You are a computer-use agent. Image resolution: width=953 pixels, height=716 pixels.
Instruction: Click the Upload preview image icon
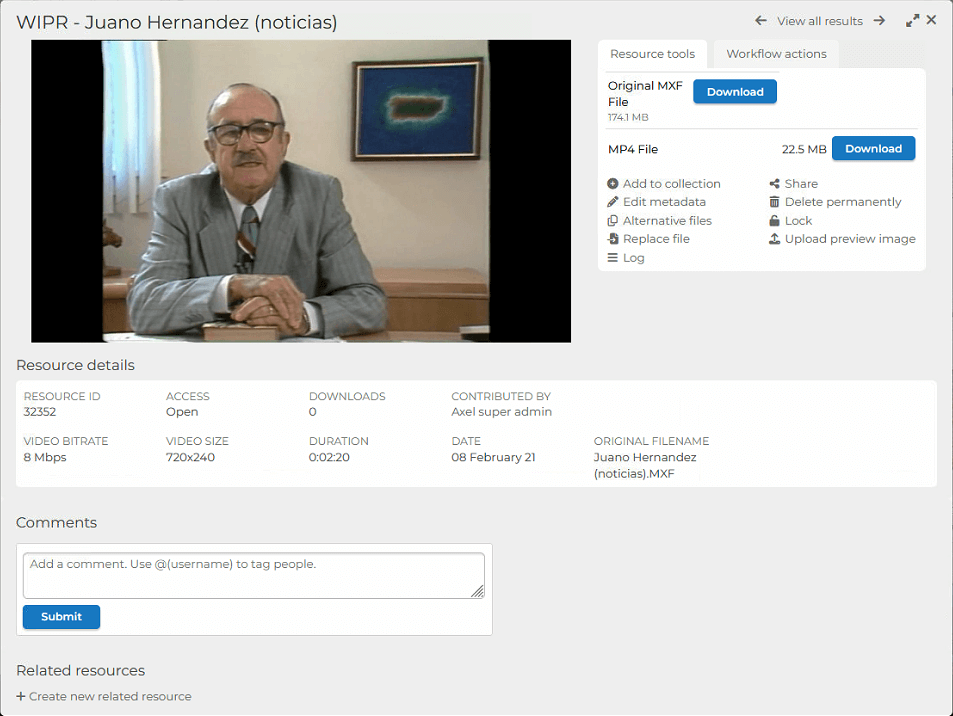[x=774, y=239]
